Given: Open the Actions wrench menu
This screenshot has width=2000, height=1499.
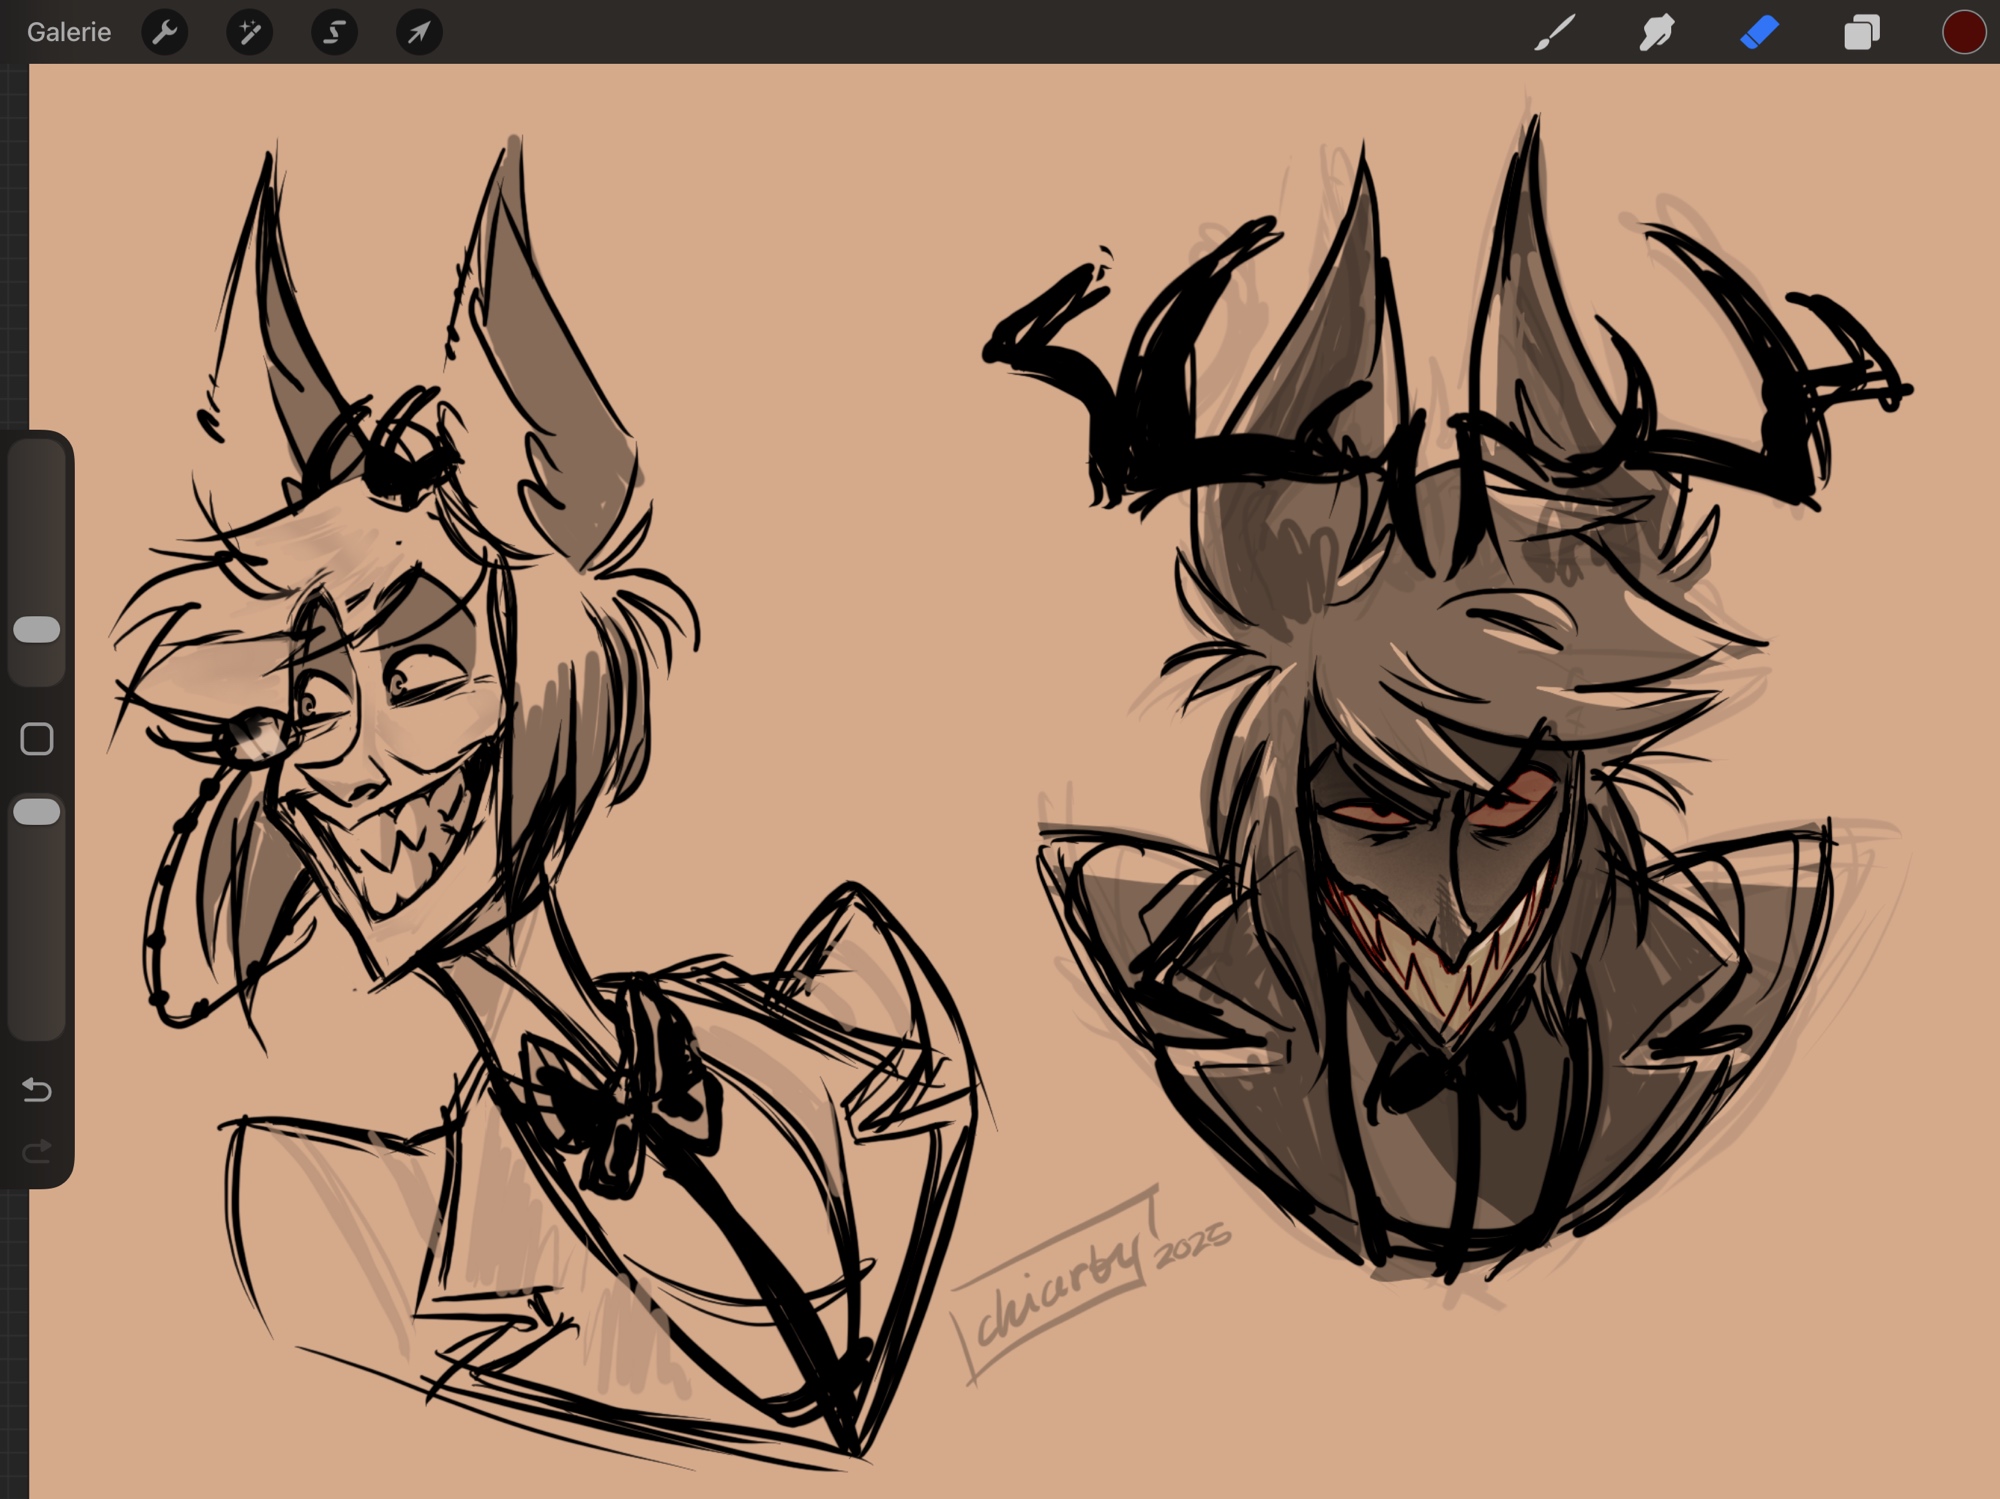Looking at the screenshot, I should (165, 33).
